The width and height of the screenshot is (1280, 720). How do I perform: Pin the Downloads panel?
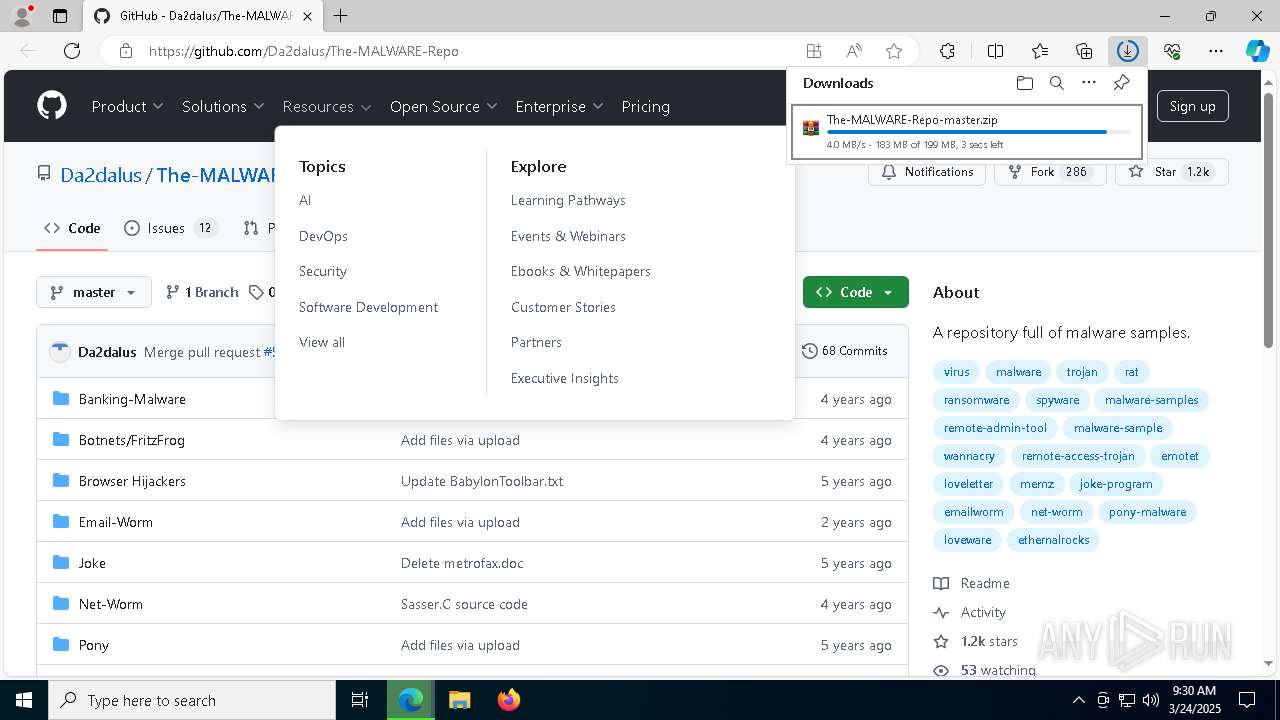click(x=1122, y=83)
